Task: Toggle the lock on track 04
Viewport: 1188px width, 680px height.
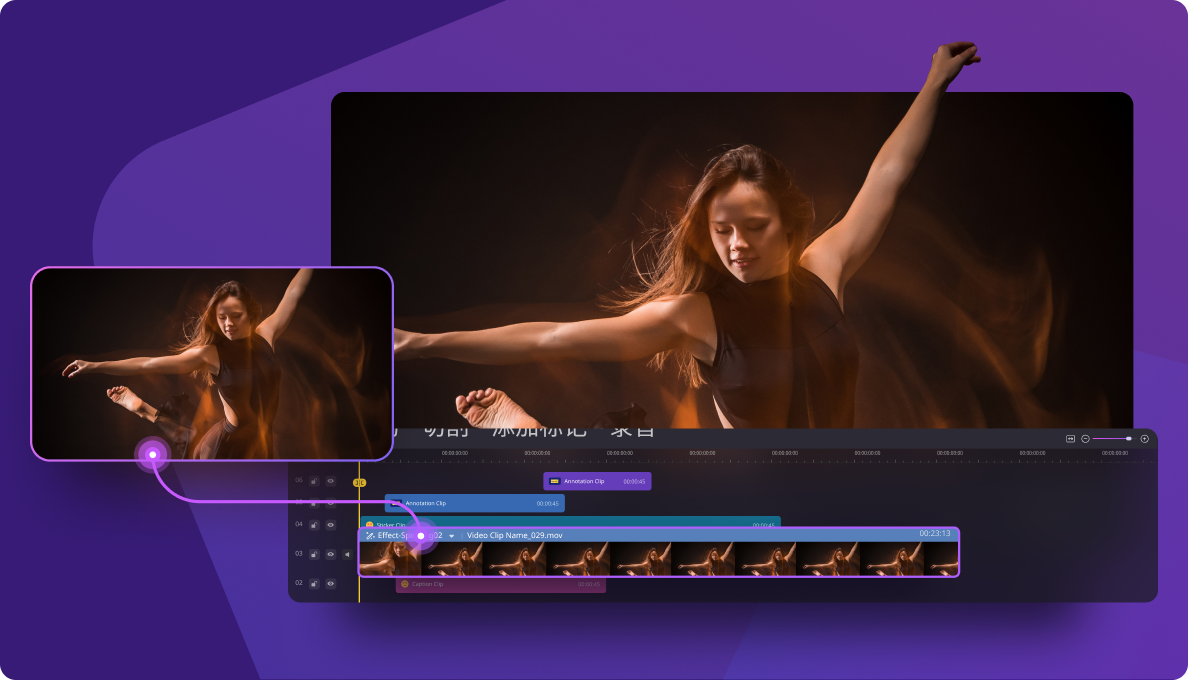Action: [x=314, y=525]
